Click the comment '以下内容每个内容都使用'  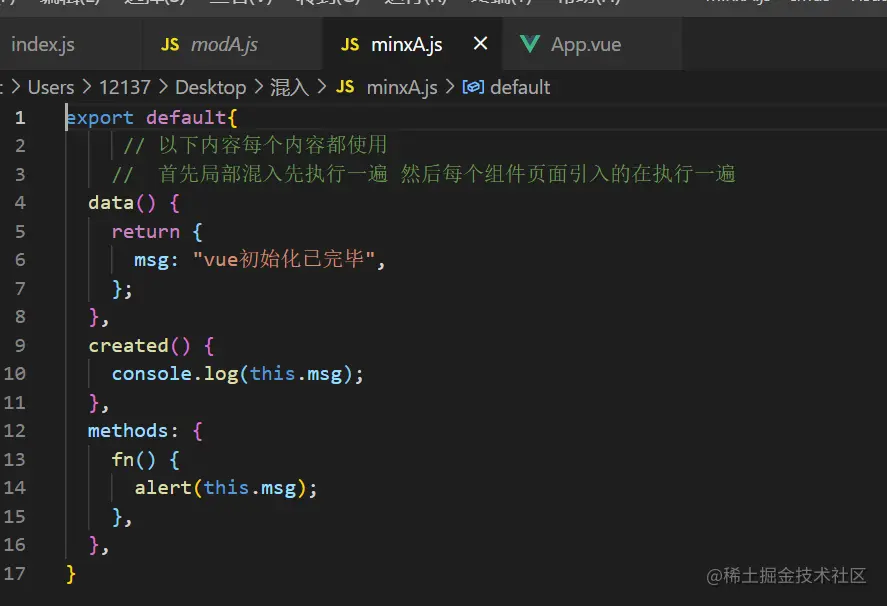coord(273,145)
